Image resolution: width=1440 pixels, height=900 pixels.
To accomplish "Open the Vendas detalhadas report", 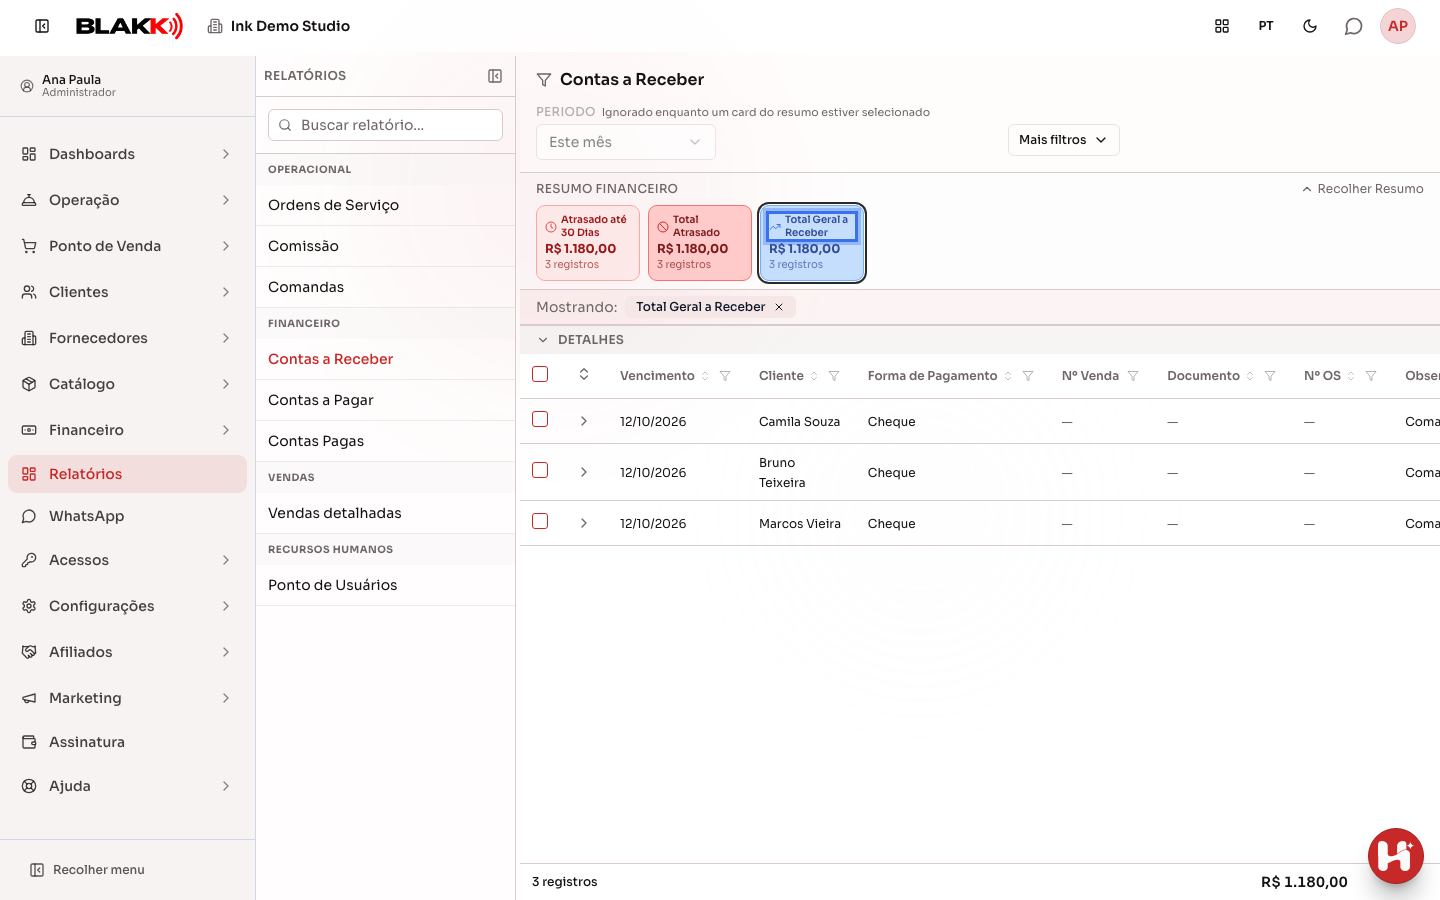I will [x=385, y=513].
